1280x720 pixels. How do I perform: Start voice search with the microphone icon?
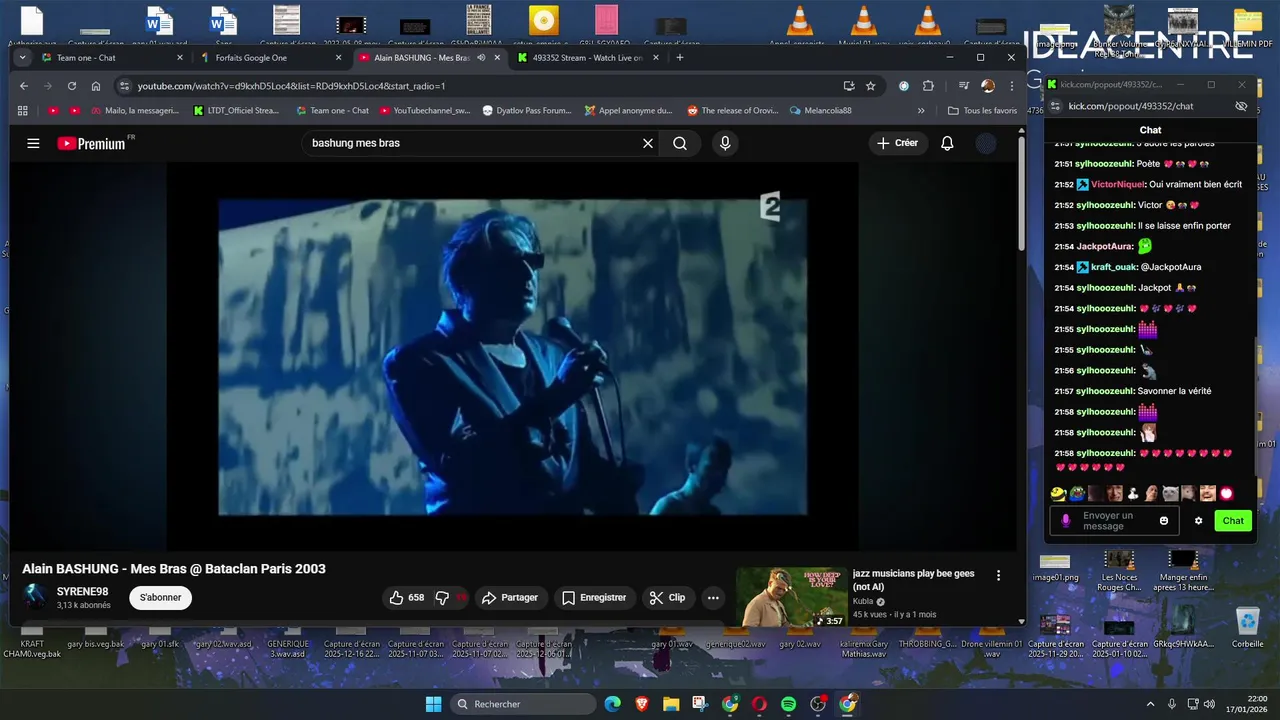click(x=725, y=143)
